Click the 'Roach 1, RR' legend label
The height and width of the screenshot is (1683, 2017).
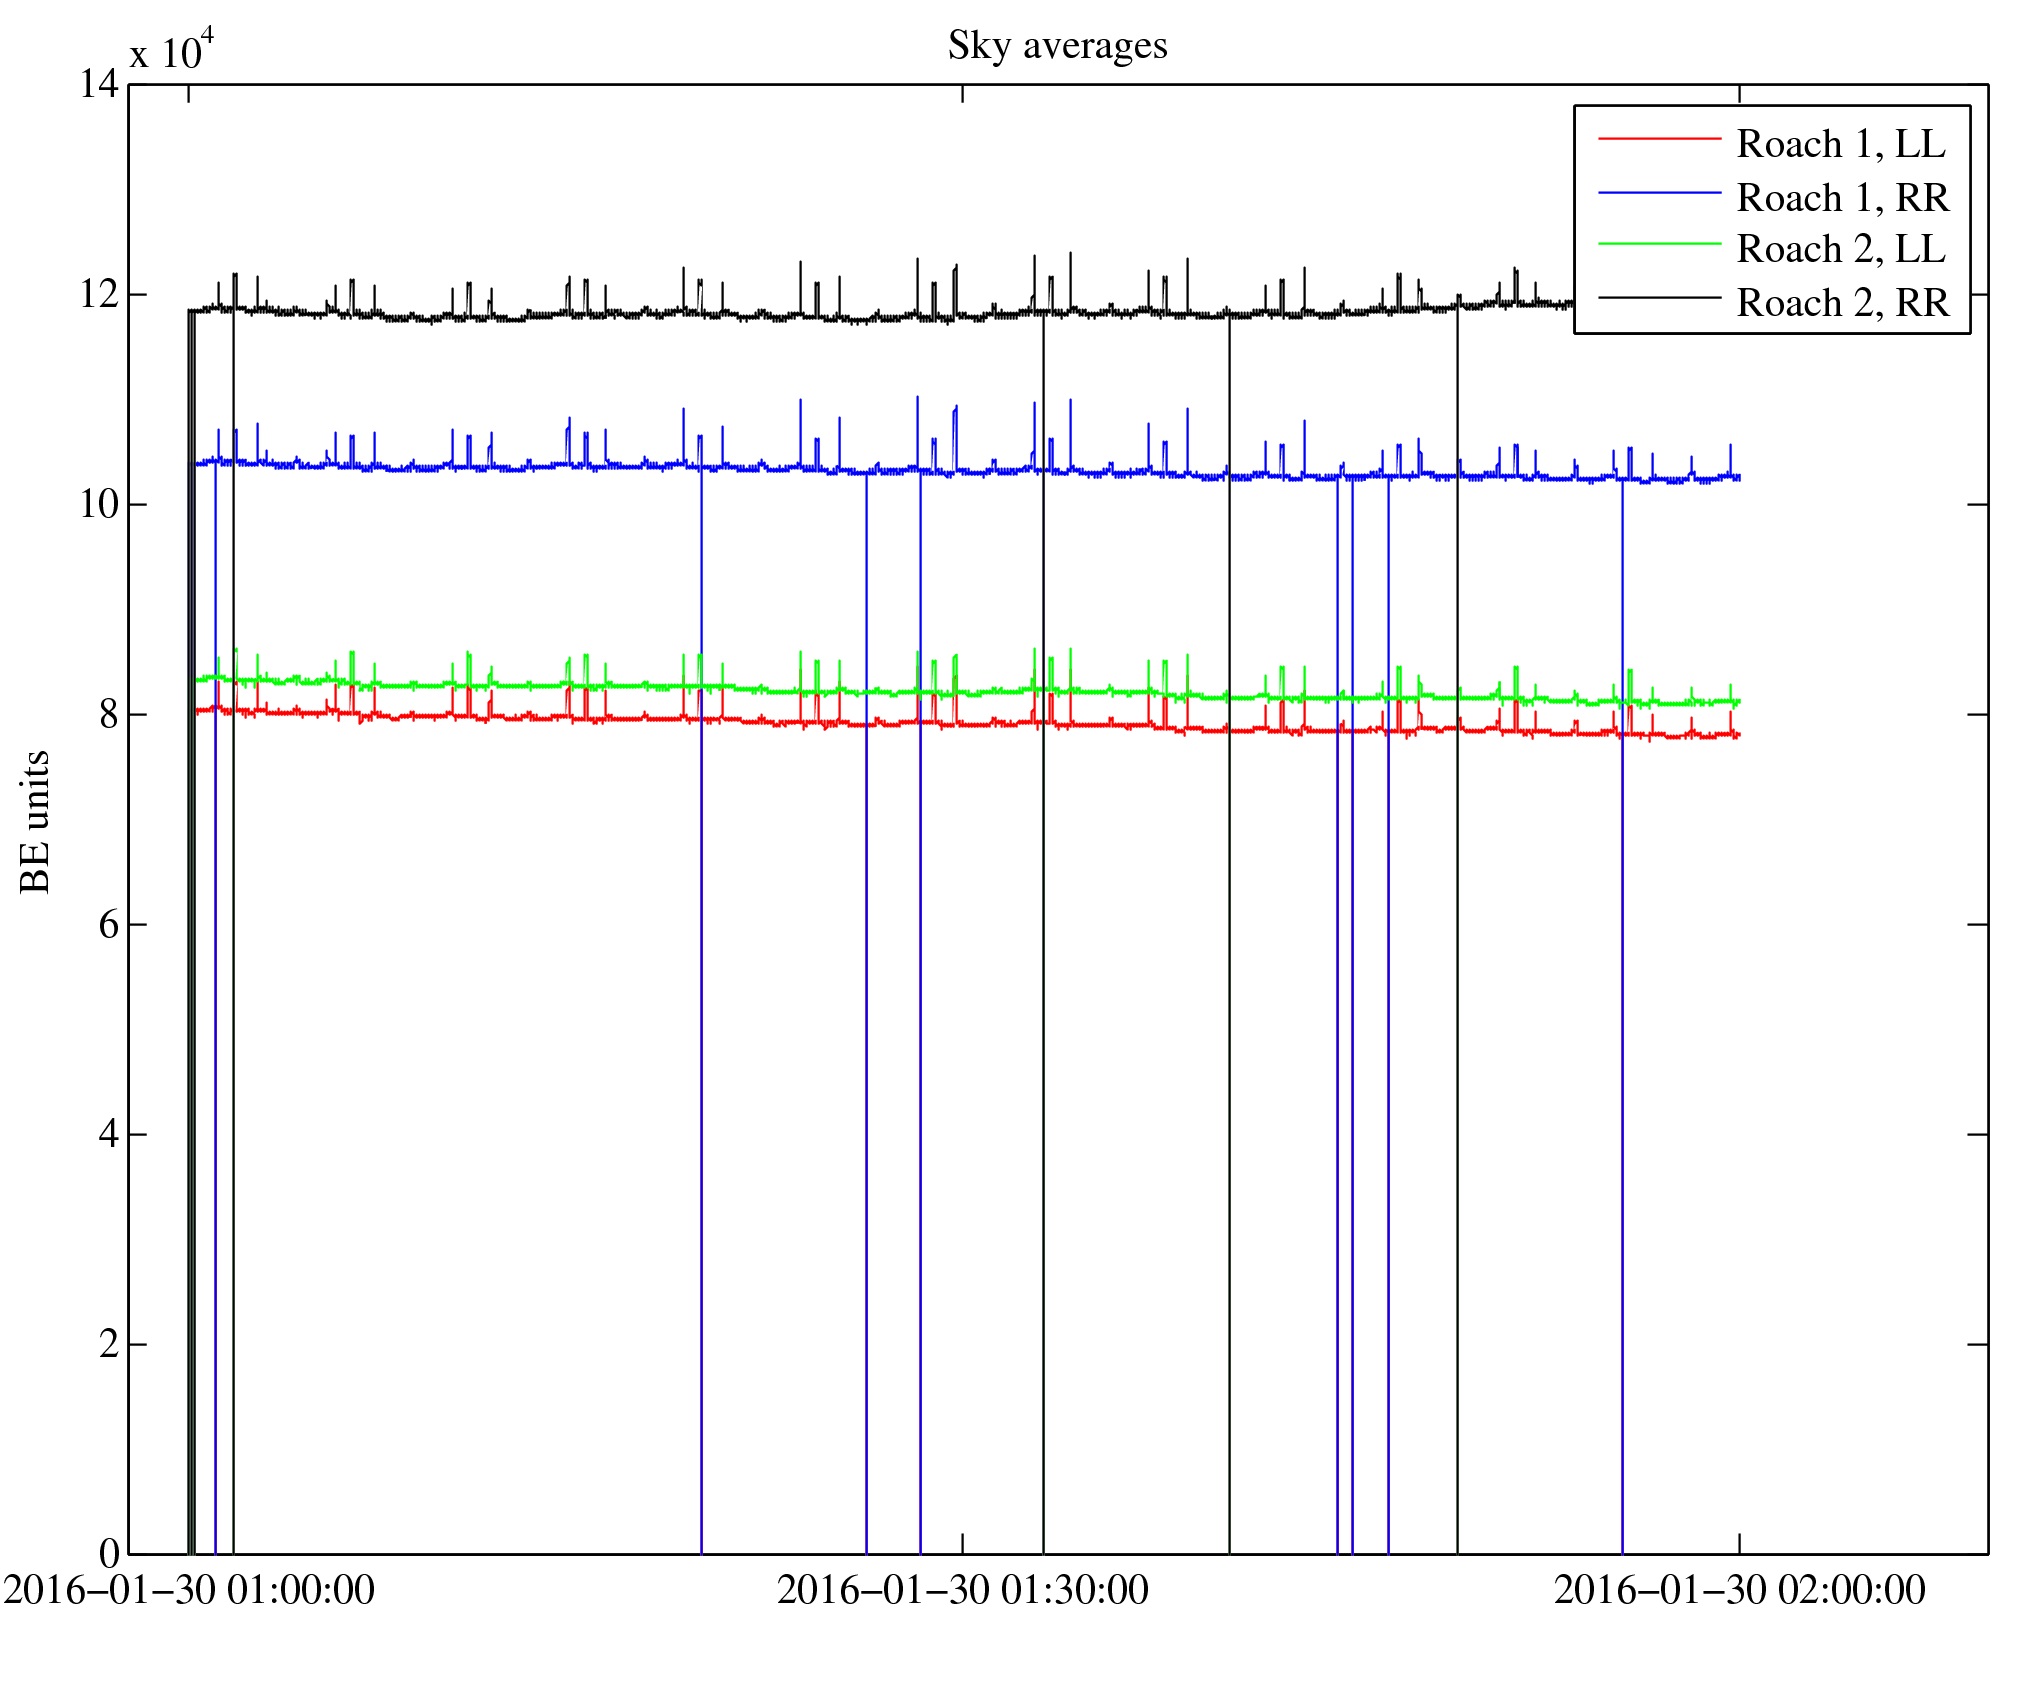pyautogui.click(x=1842, y=197)
